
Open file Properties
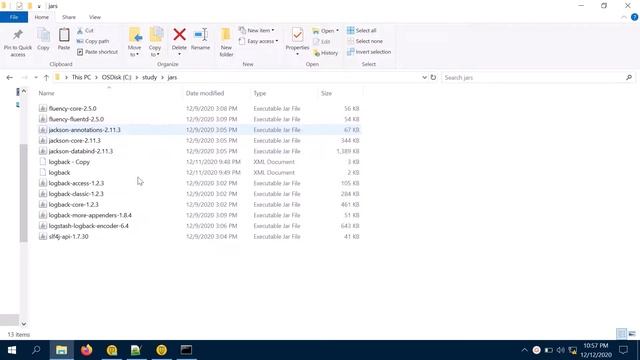pyautogui.click(x=297, y=42)
